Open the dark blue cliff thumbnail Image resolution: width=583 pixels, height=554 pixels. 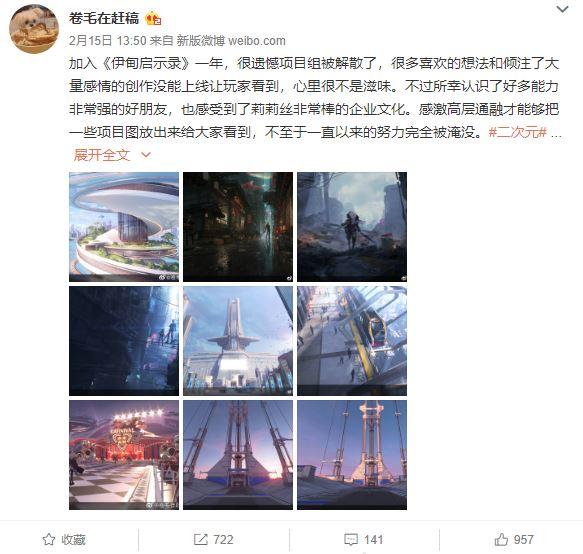click(x=124, y=341)
